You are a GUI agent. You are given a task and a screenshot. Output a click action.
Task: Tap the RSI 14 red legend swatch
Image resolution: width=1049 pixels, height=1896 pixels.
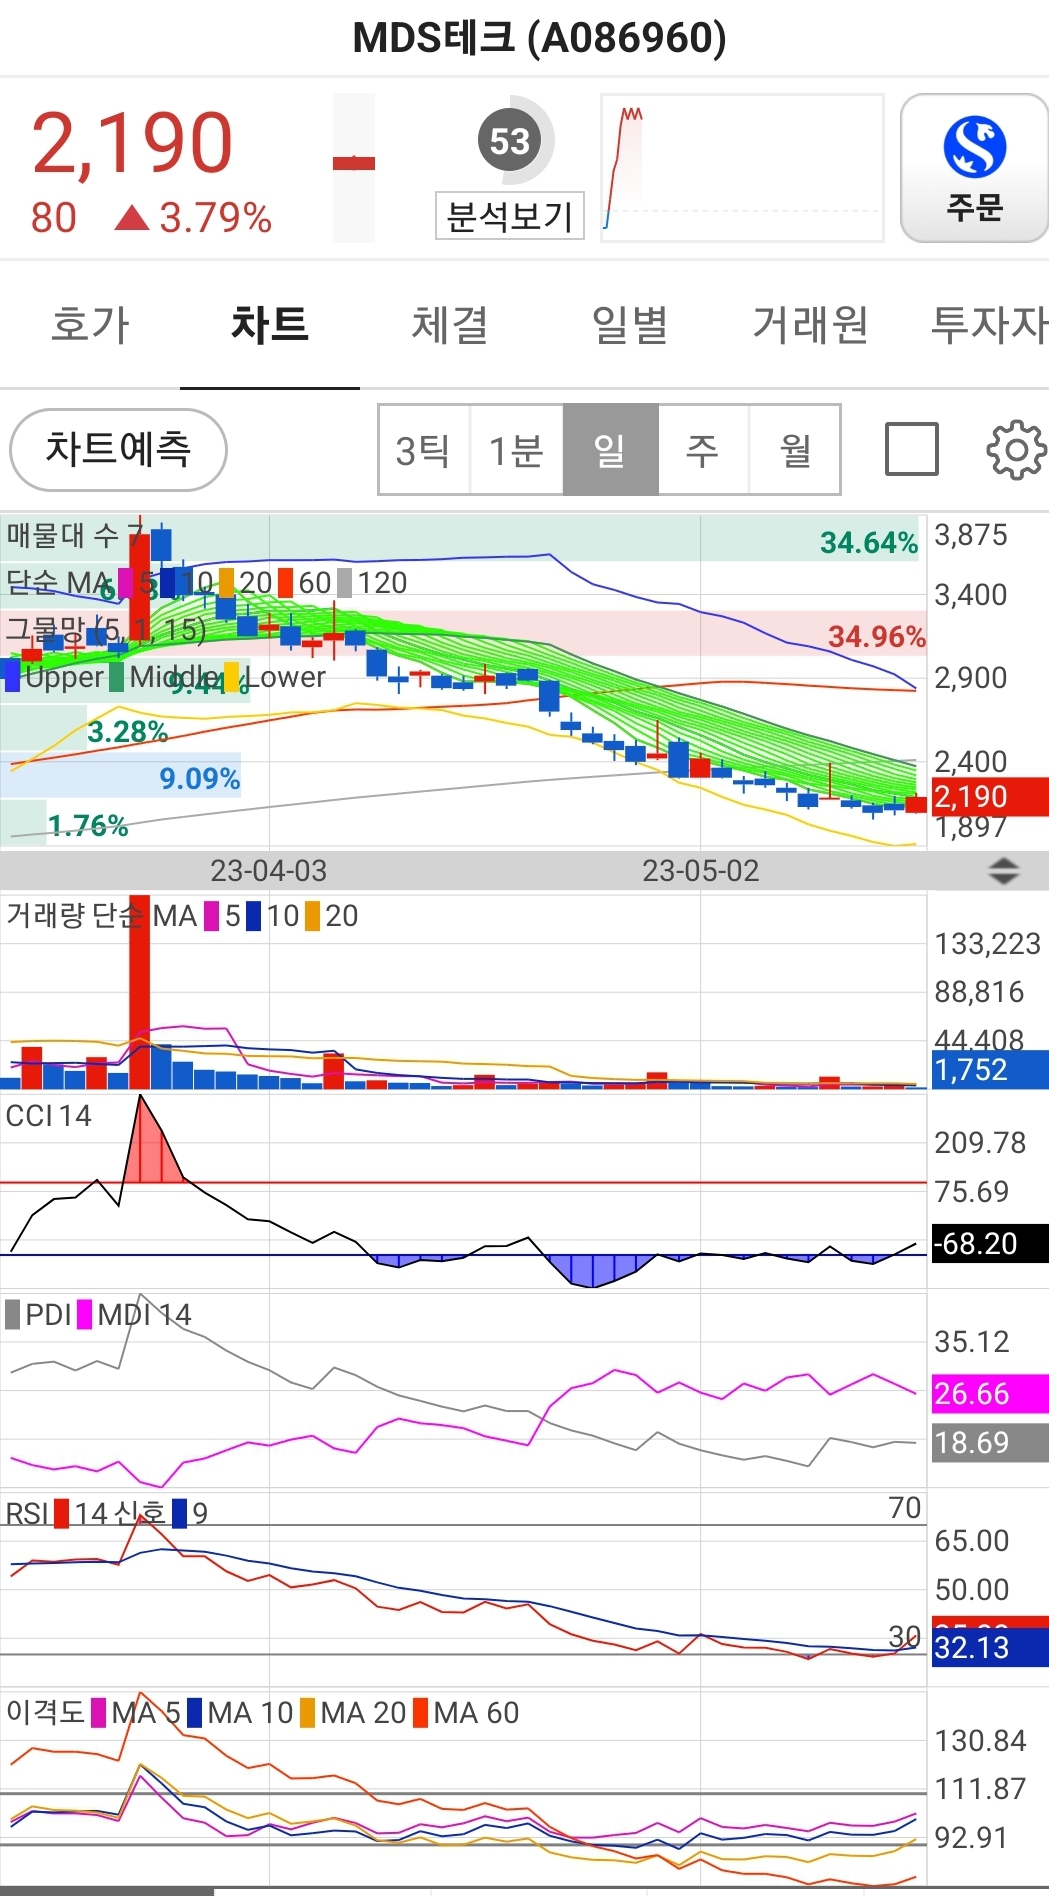coord(62,1513)
